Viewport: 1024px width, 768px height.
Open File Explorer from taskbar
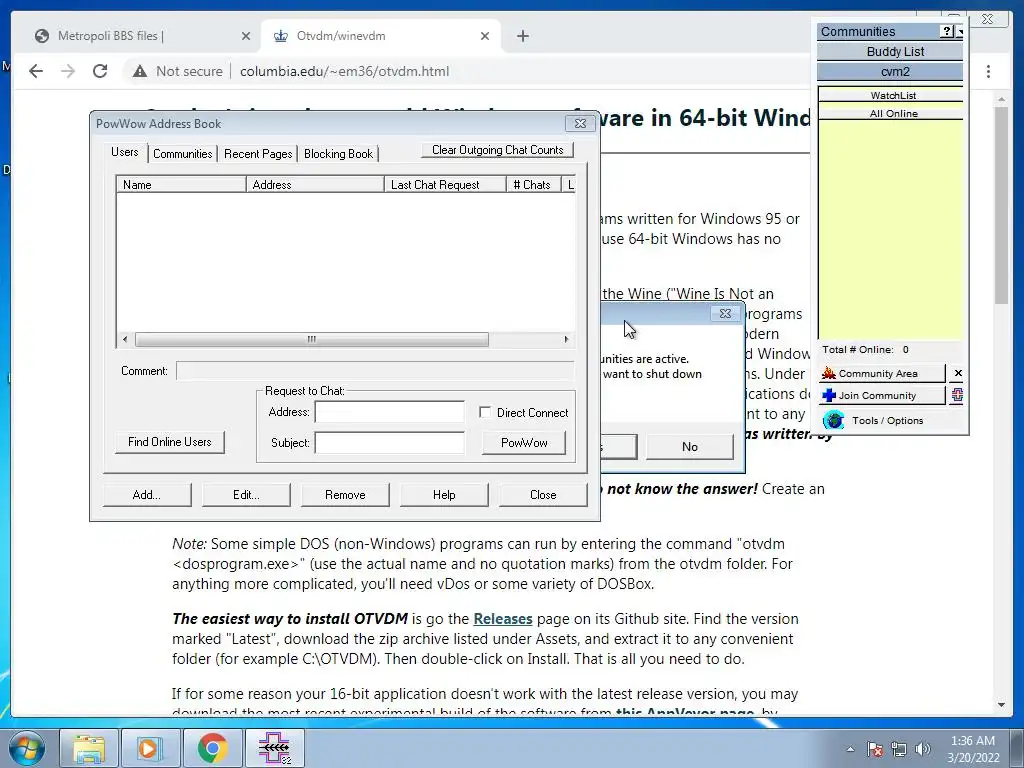[x=89, y=748]
